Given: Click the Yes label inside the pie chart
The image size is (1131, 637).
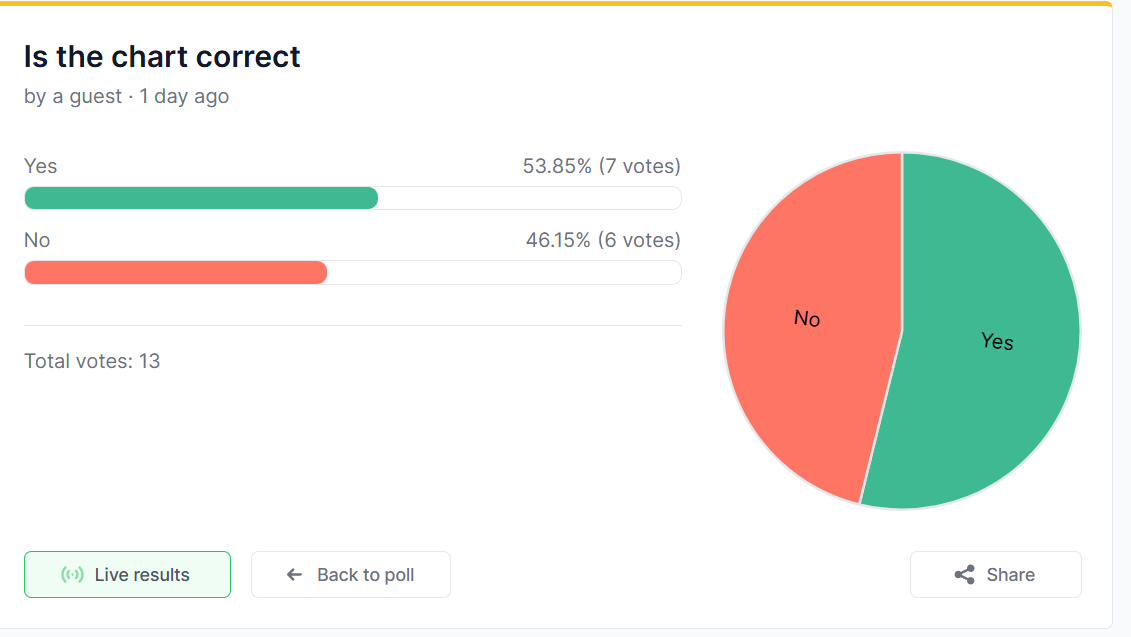Looking at the screenshot, I should click(x=997, y=341).
